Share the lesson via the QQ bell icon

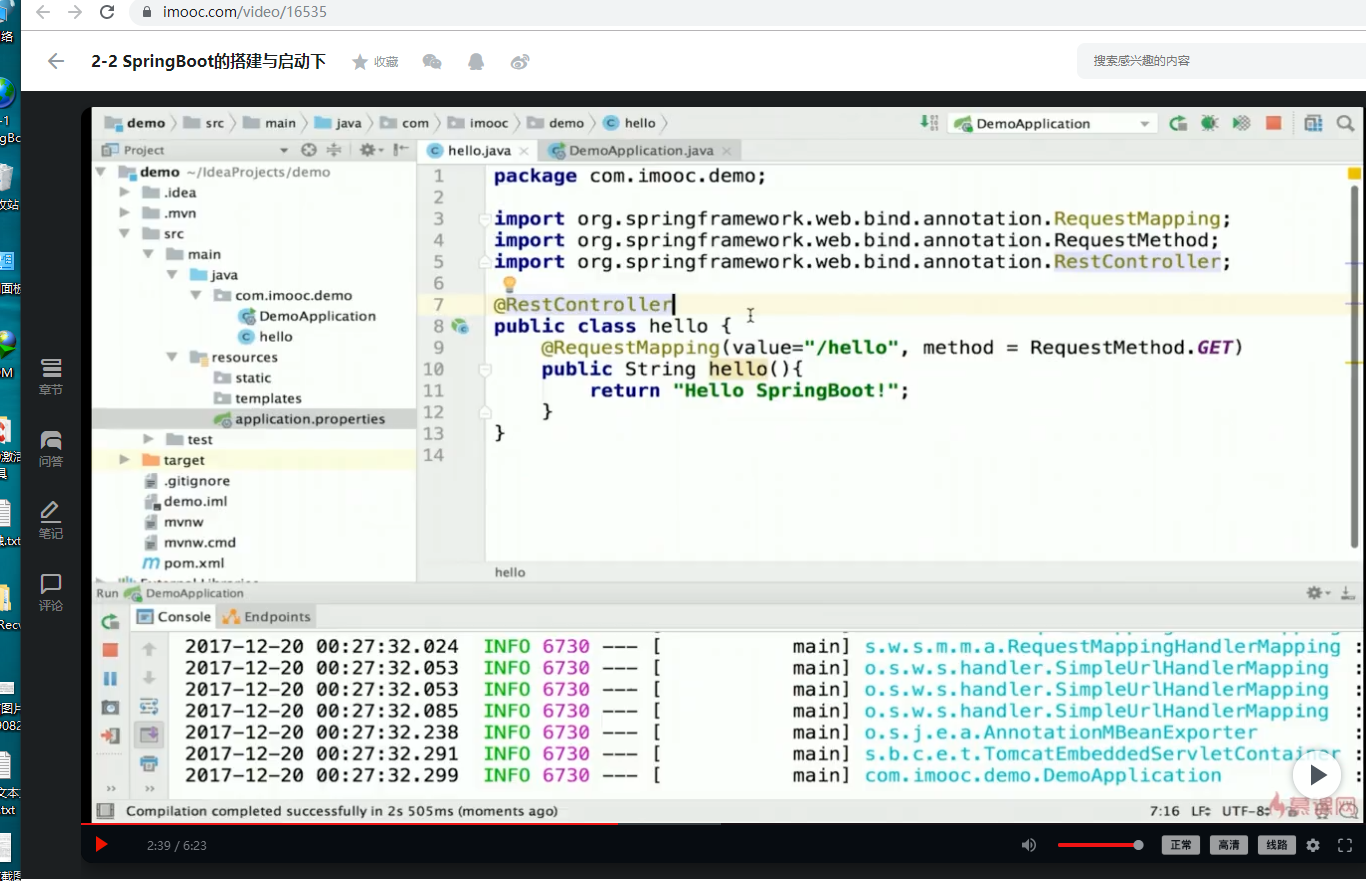pos(476,62)
